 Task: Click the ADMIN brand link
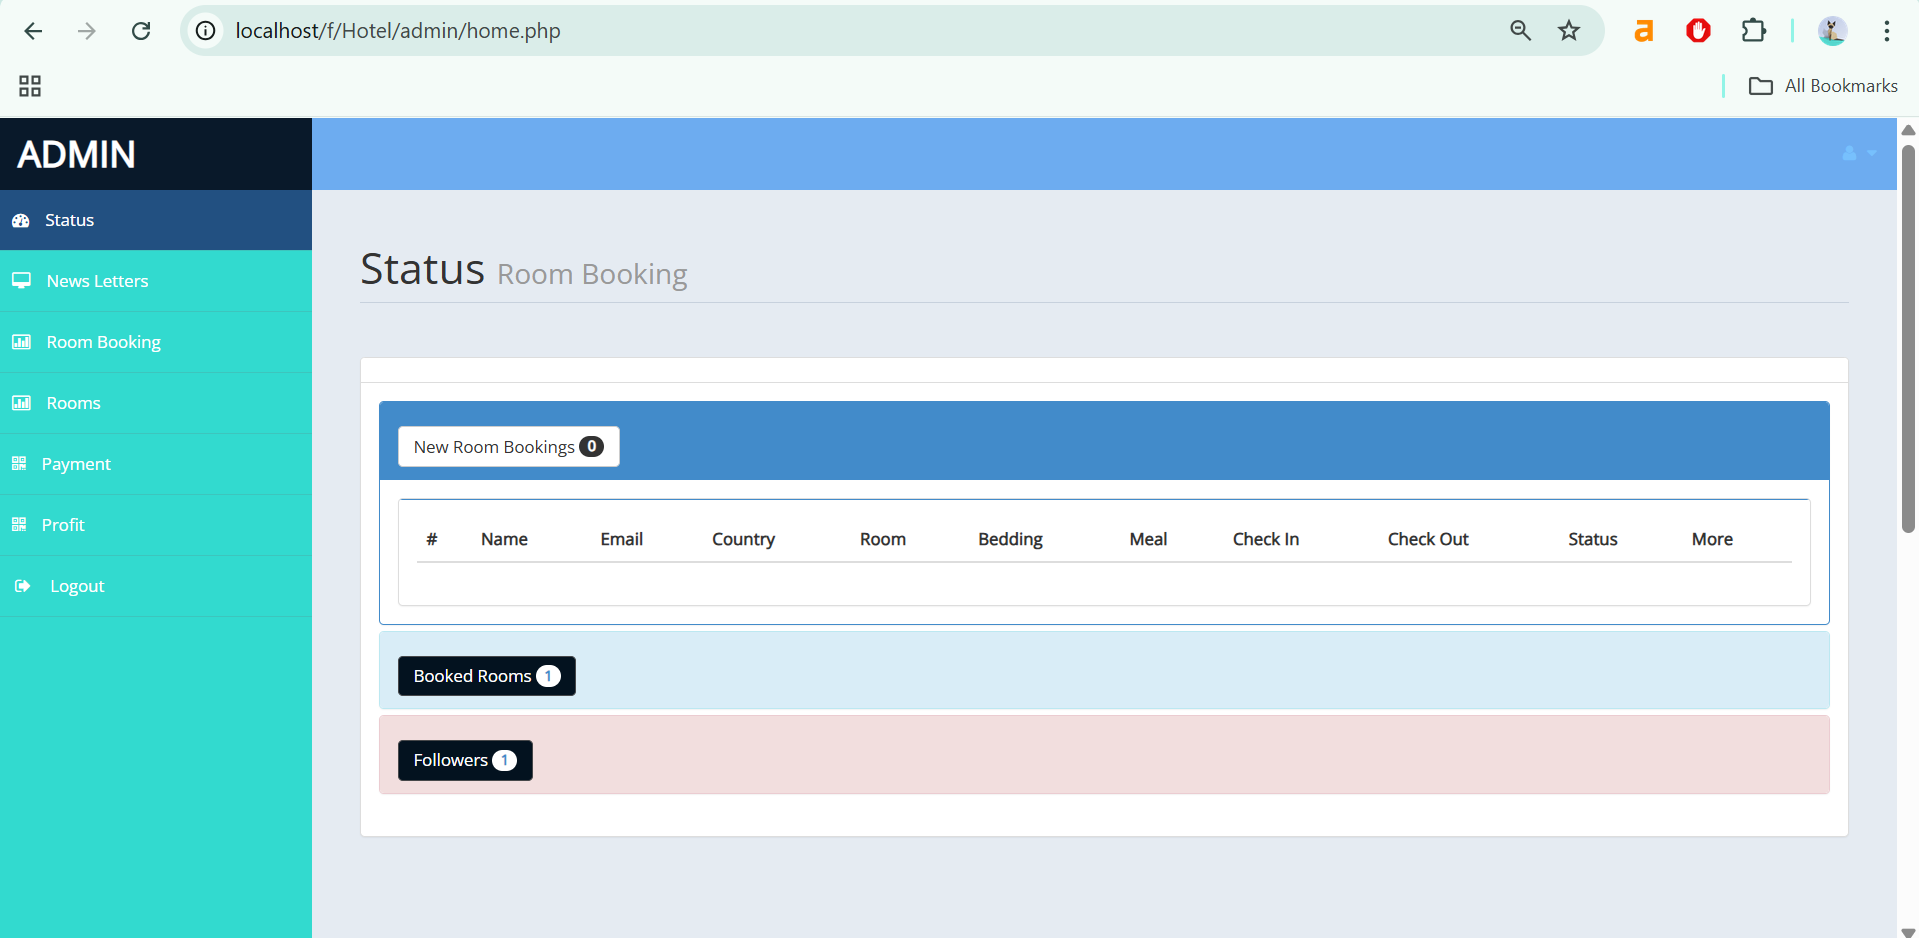pyautogui.click(x=76, y=155)
